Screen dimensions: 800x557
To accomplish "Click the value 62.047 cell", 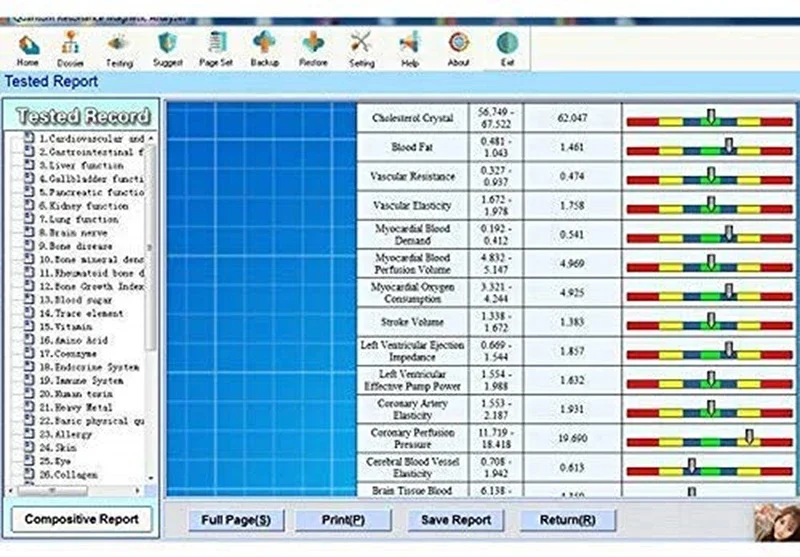I will pos(572,118).
